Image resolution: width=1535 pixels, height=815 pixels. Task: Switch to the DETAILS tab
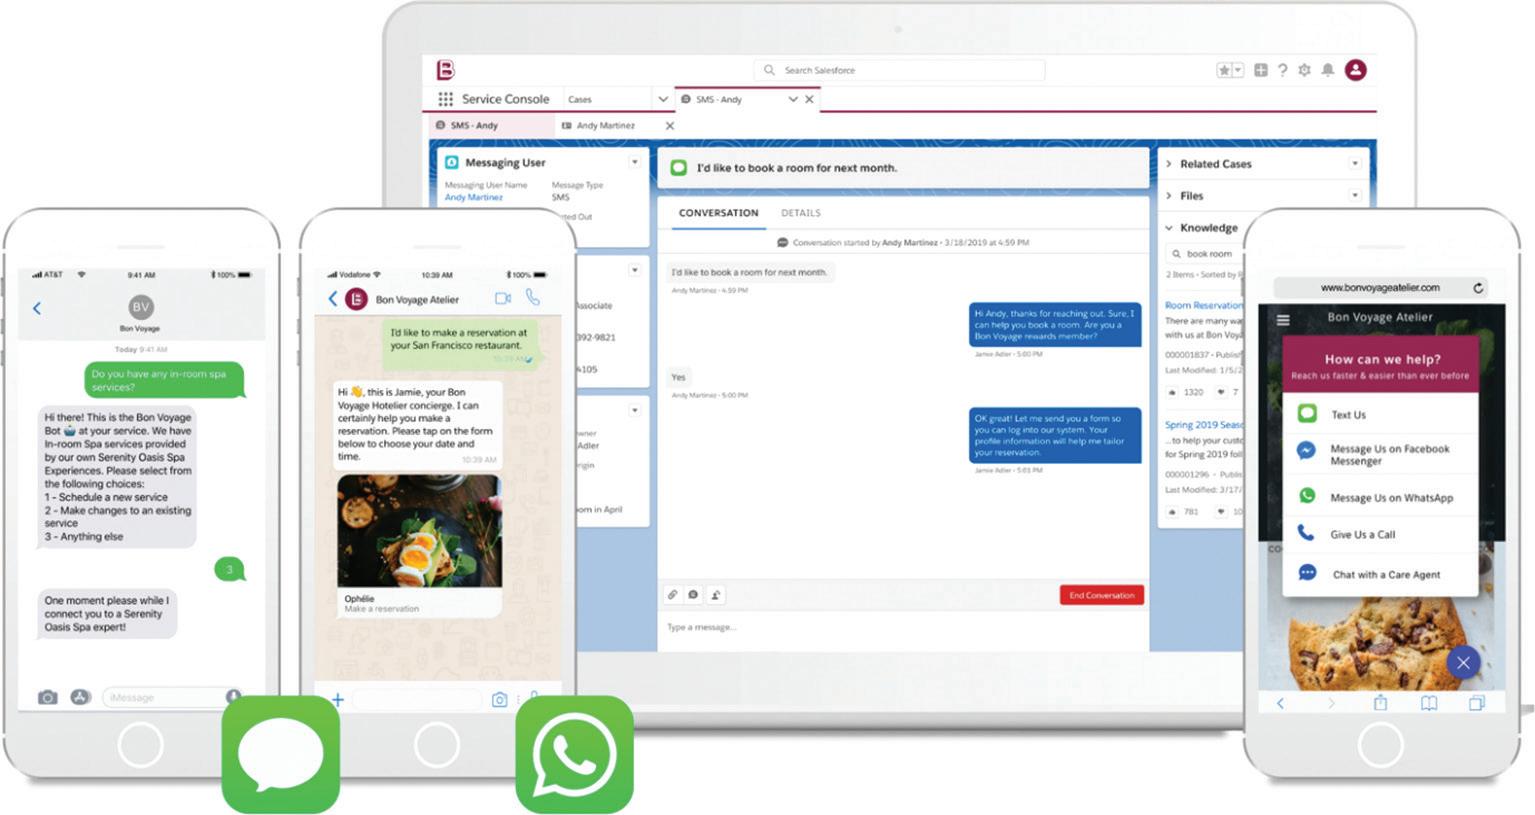pos(801,213)
